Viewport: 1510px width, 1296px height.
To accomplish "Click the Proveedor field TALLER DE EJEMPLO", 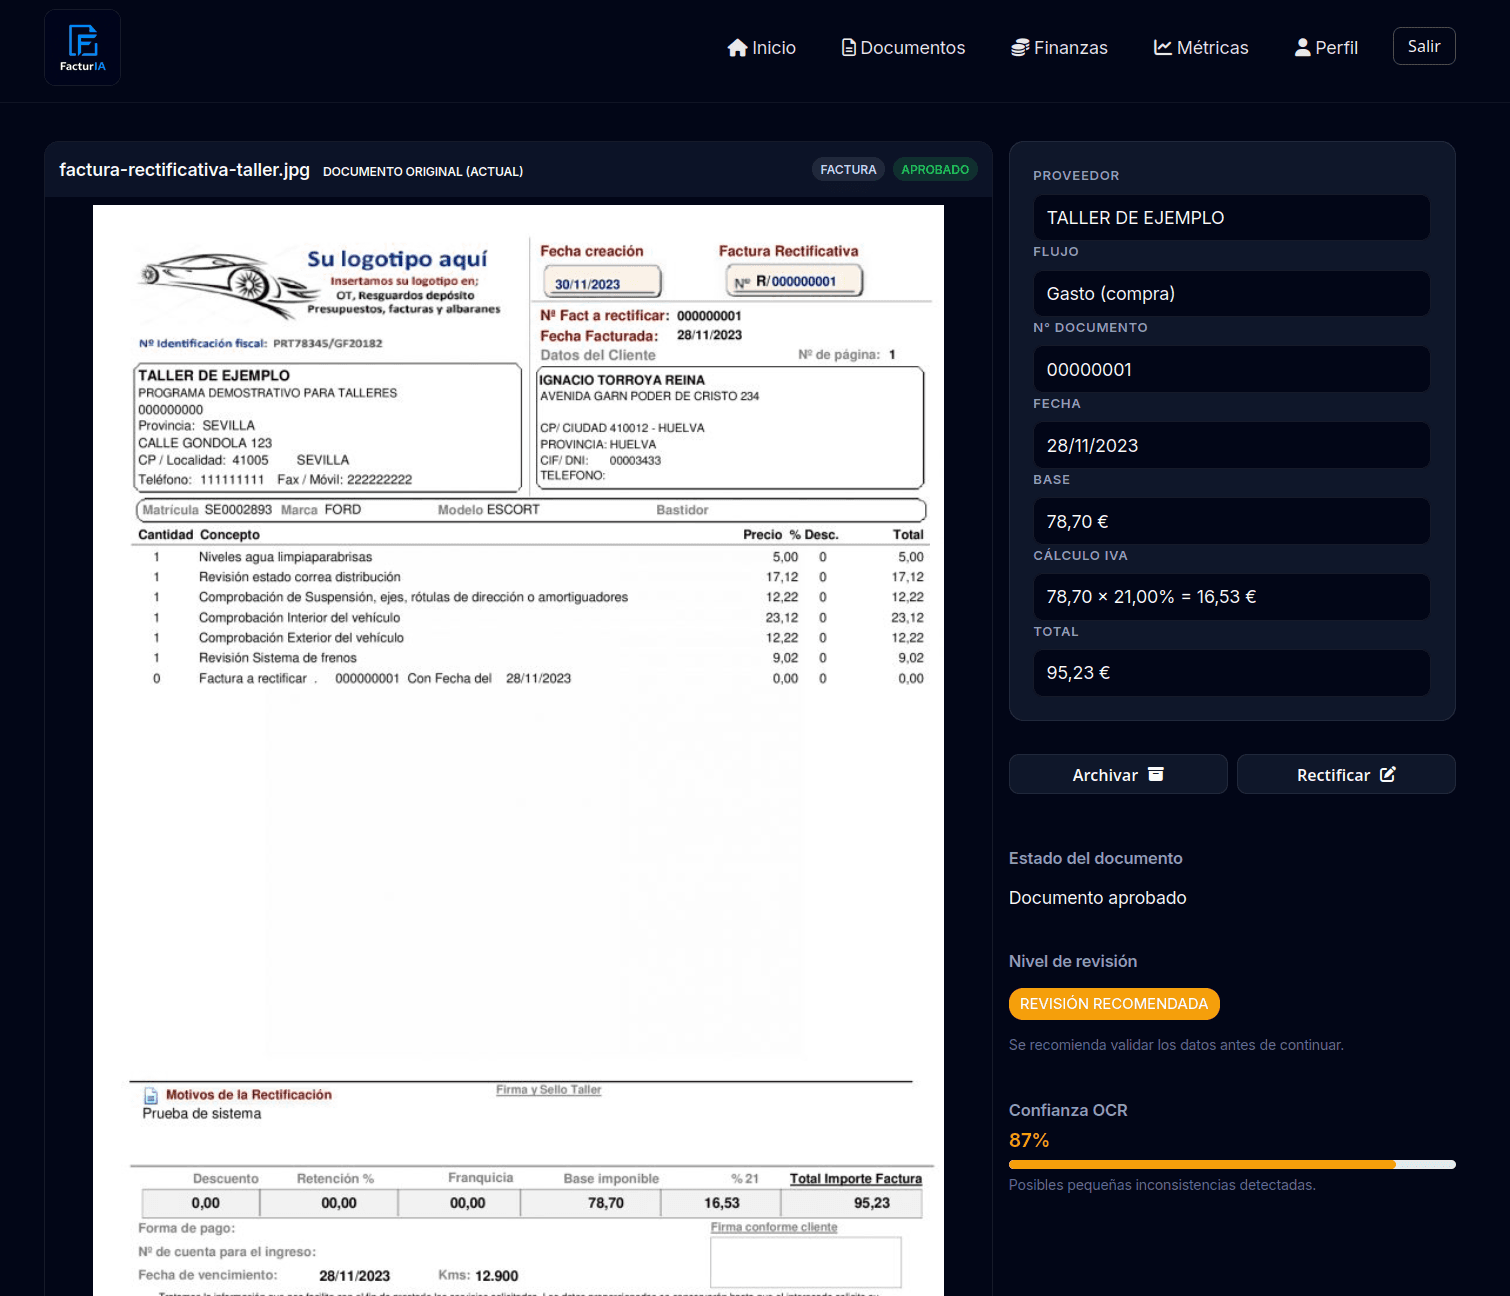I will click(1231, 217).
